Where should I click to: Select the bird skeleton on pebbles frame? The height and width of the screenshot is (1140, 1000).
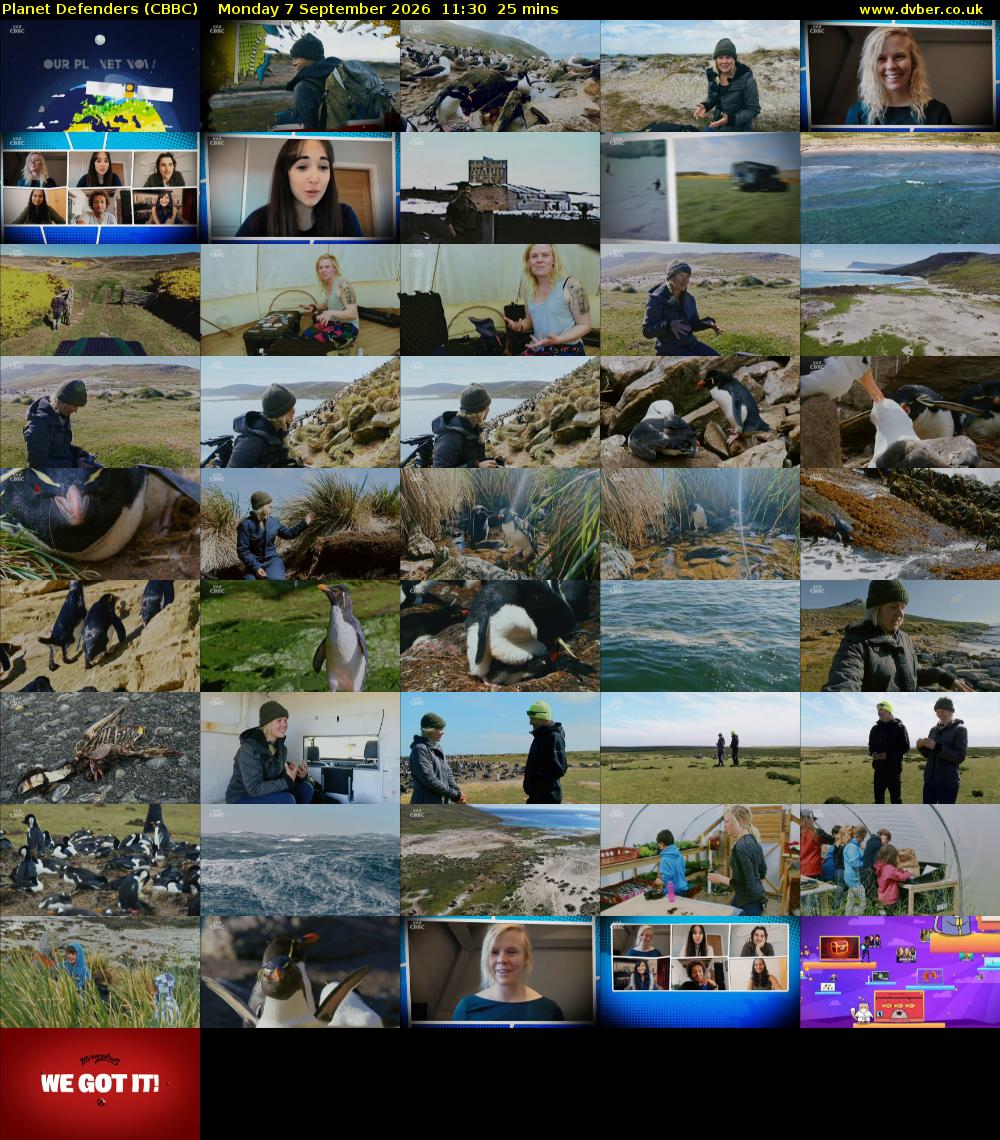click(x=100, y=747)
